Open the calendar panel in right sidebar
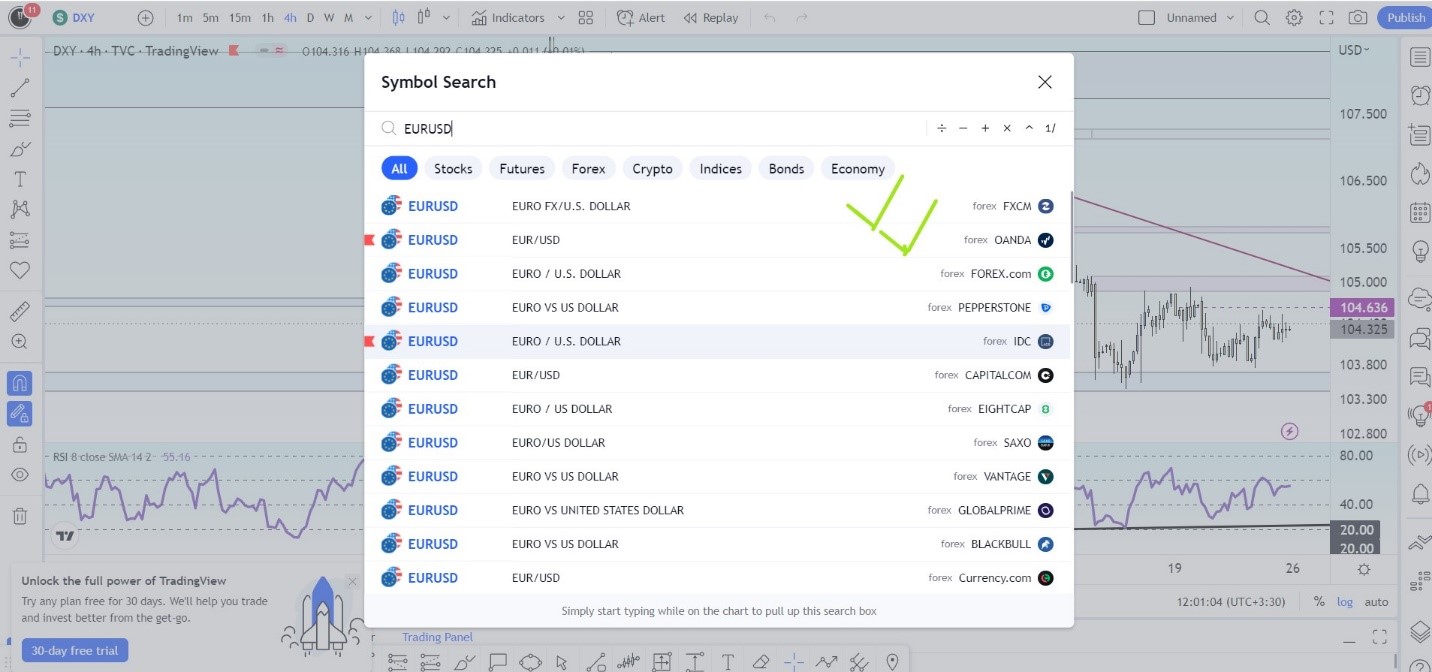Image resolution: width=1432 pixels, height=672 pixels. 1419,212
